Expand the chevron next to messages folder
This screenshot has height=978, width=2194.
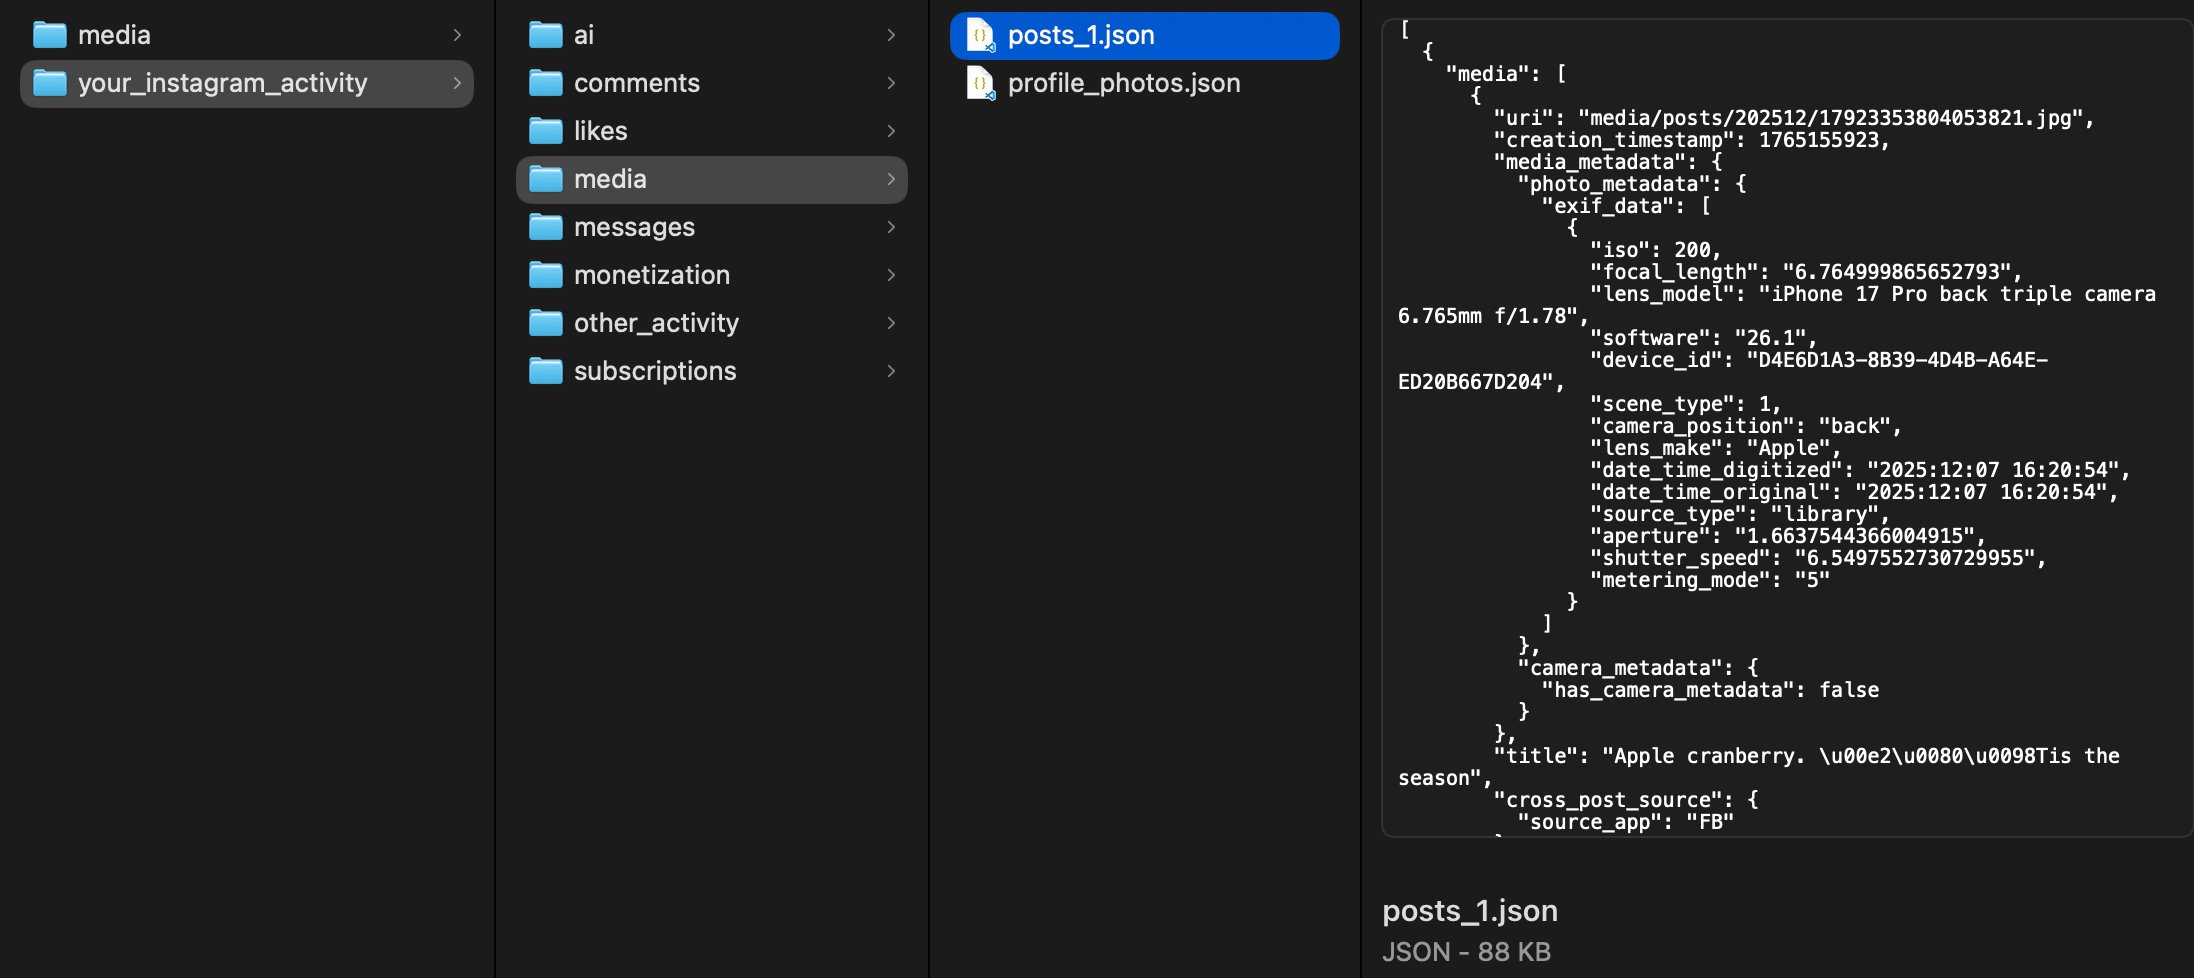(891, 227)
